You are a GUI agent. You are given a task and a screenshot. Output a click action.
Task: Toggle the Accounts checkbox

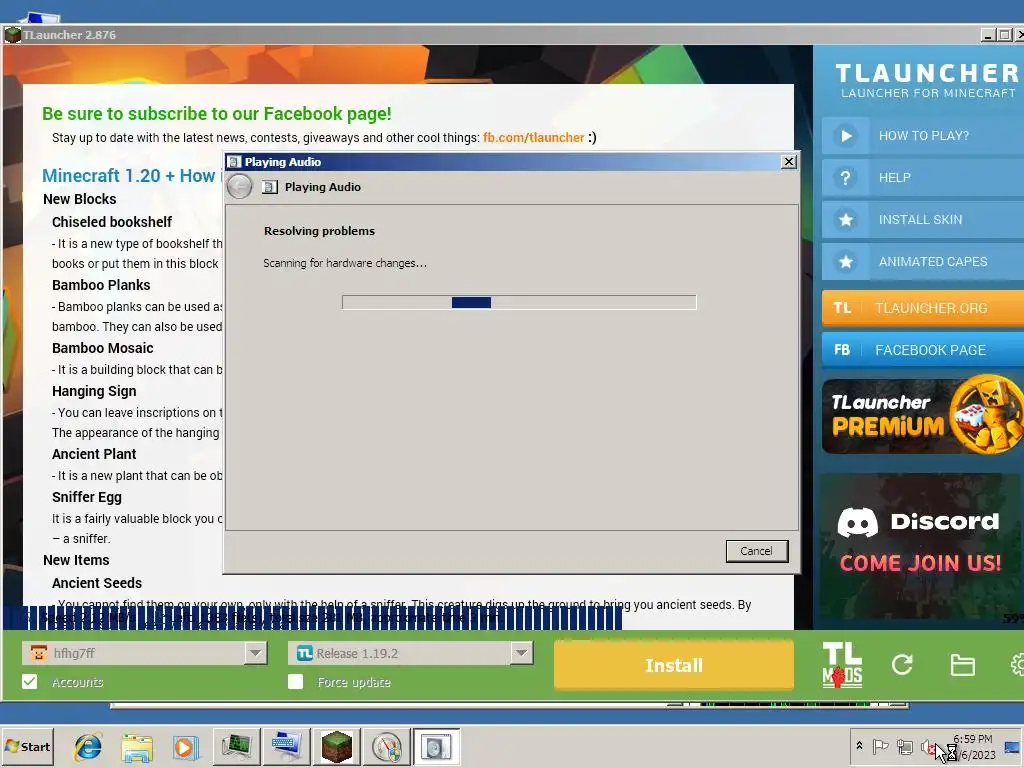(x=29, y=682)
